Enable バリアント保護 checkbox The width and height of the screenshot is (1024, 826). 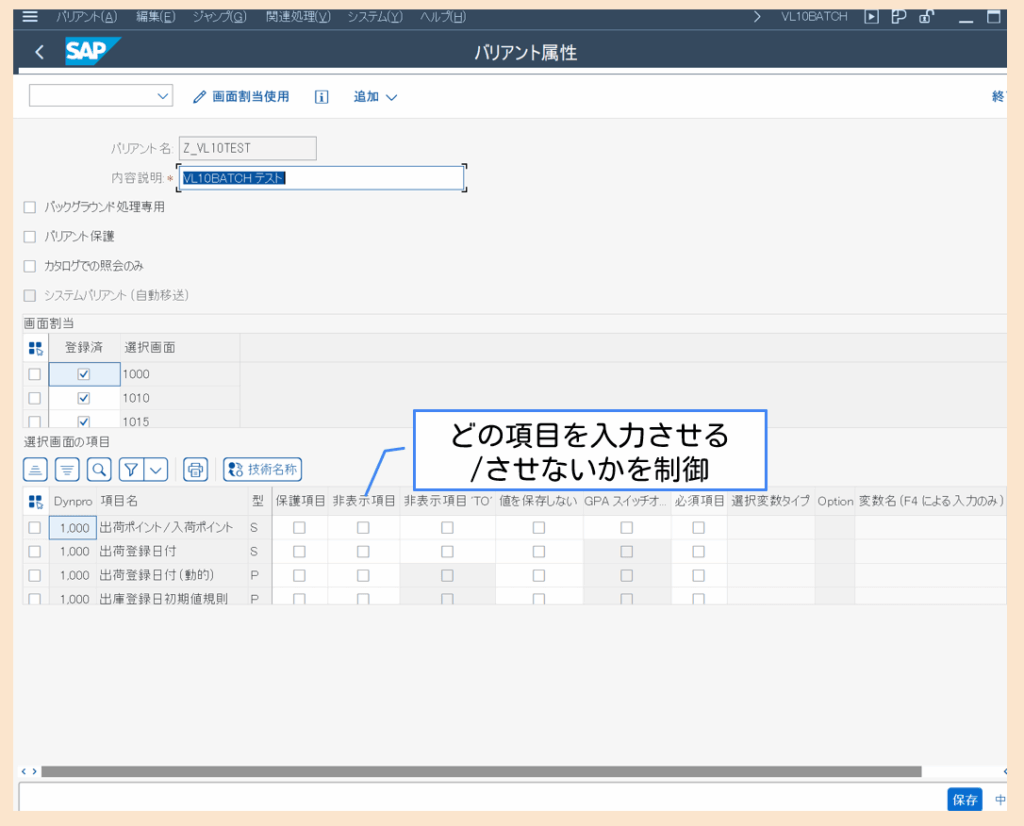coord(29,237)
